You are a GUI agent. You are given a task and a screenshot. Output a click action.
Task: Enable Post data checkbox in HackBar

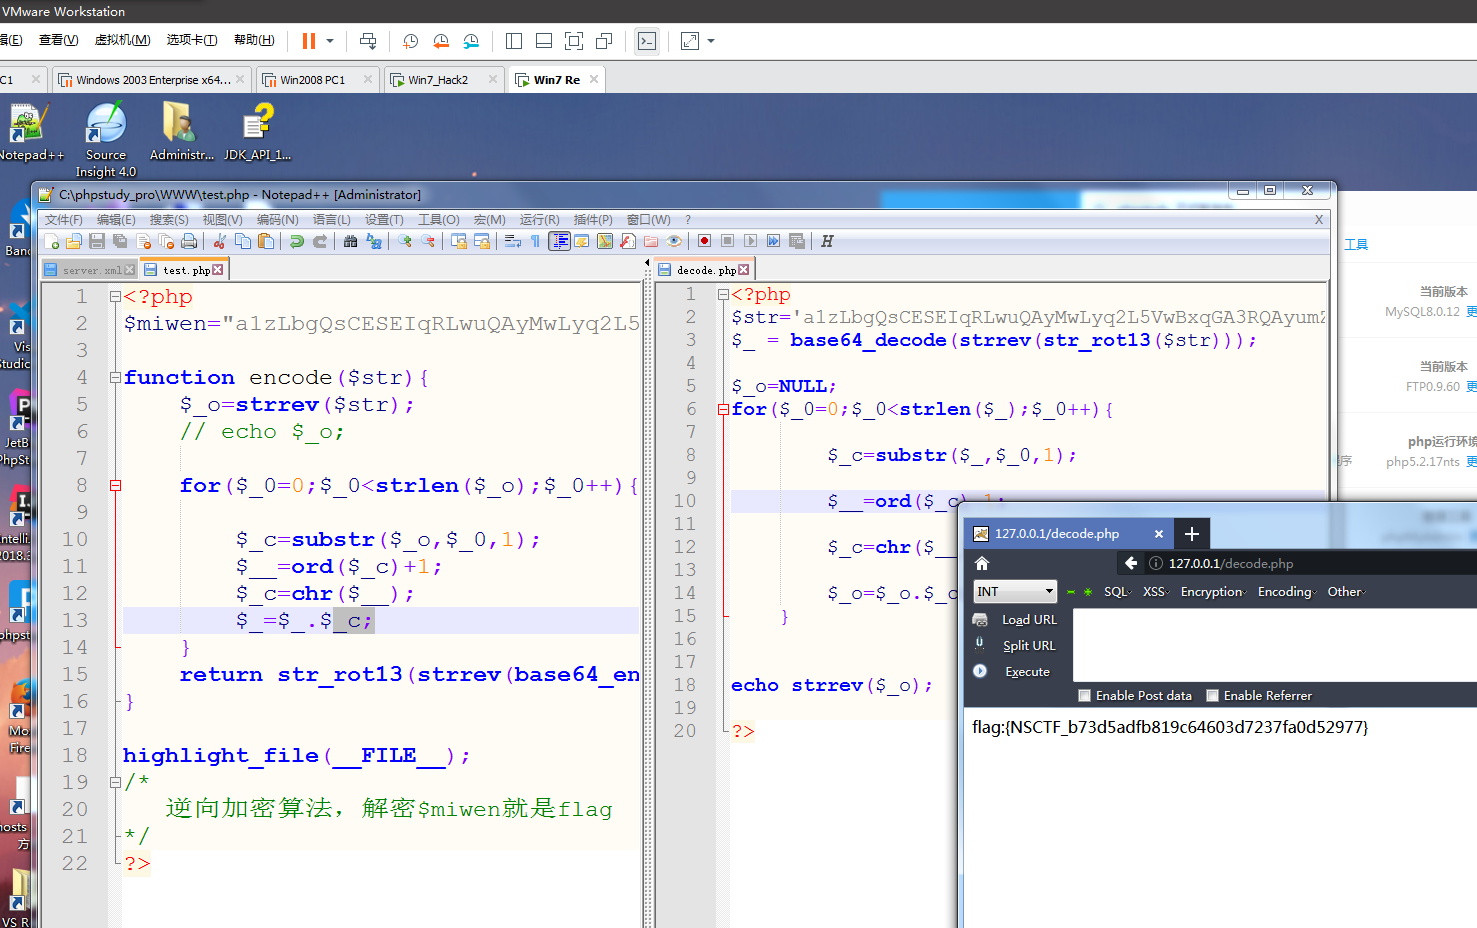point(1084,696)
